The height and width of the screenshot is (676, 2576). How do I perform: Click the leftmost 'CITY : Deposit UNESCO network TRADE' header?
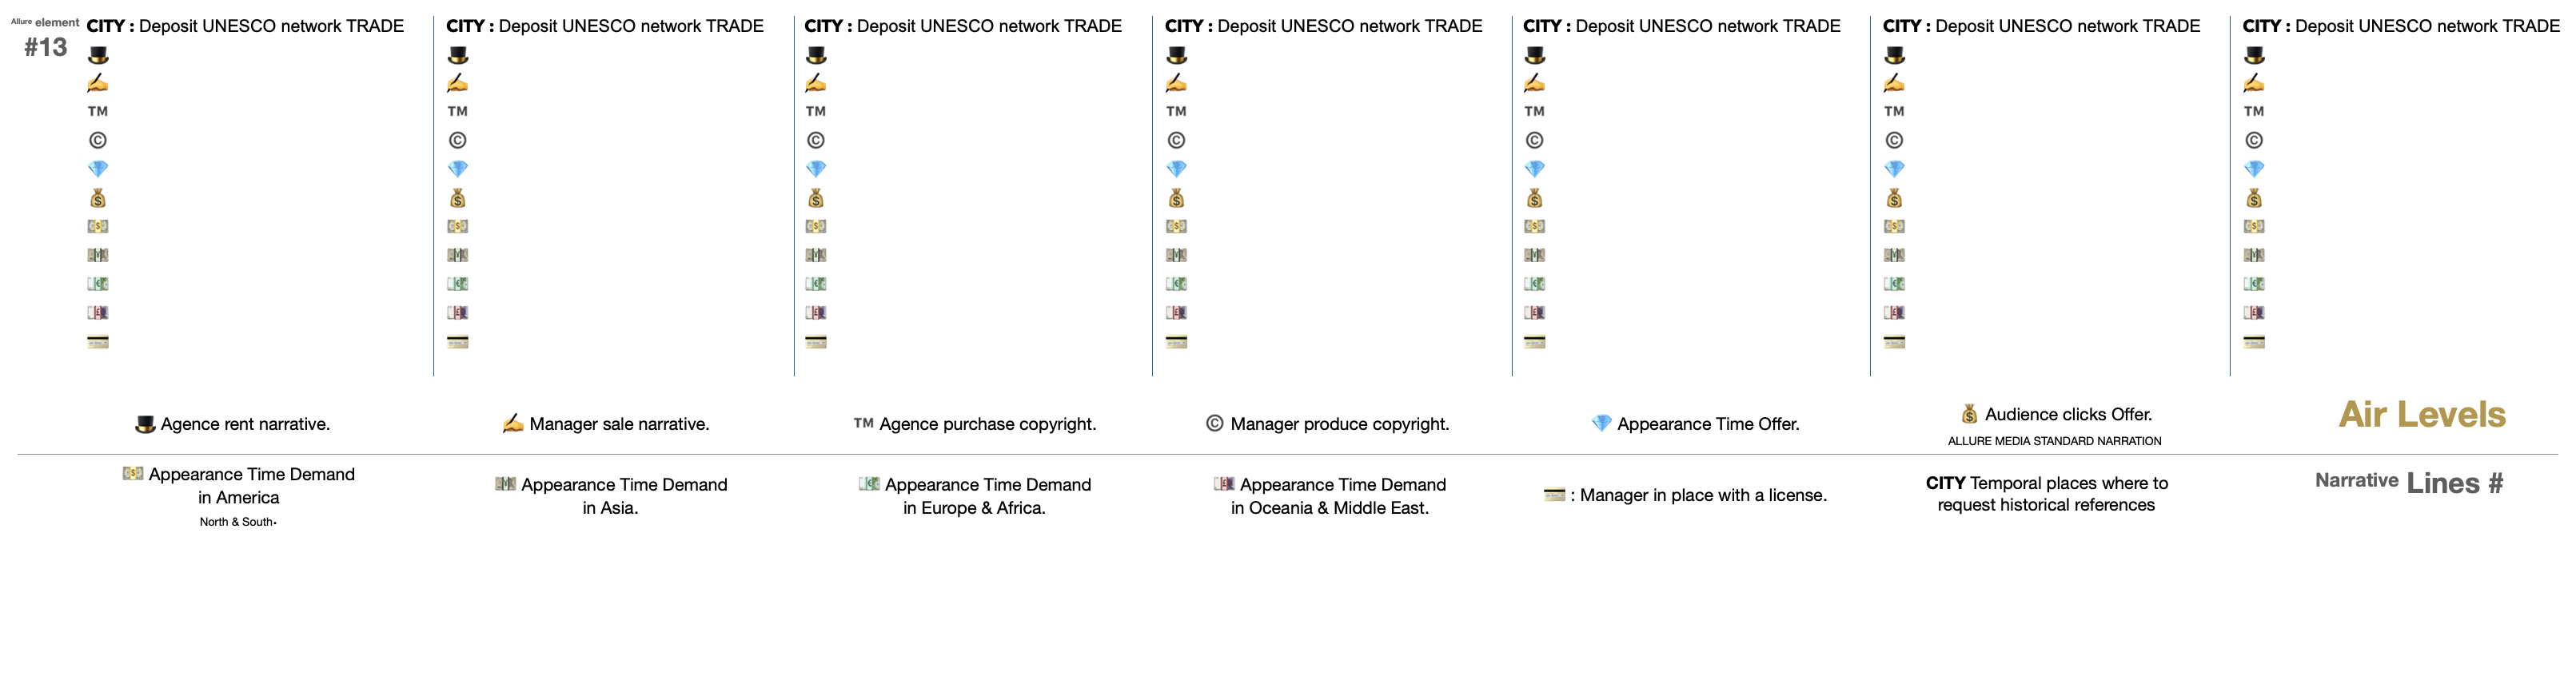click(246, 26)
